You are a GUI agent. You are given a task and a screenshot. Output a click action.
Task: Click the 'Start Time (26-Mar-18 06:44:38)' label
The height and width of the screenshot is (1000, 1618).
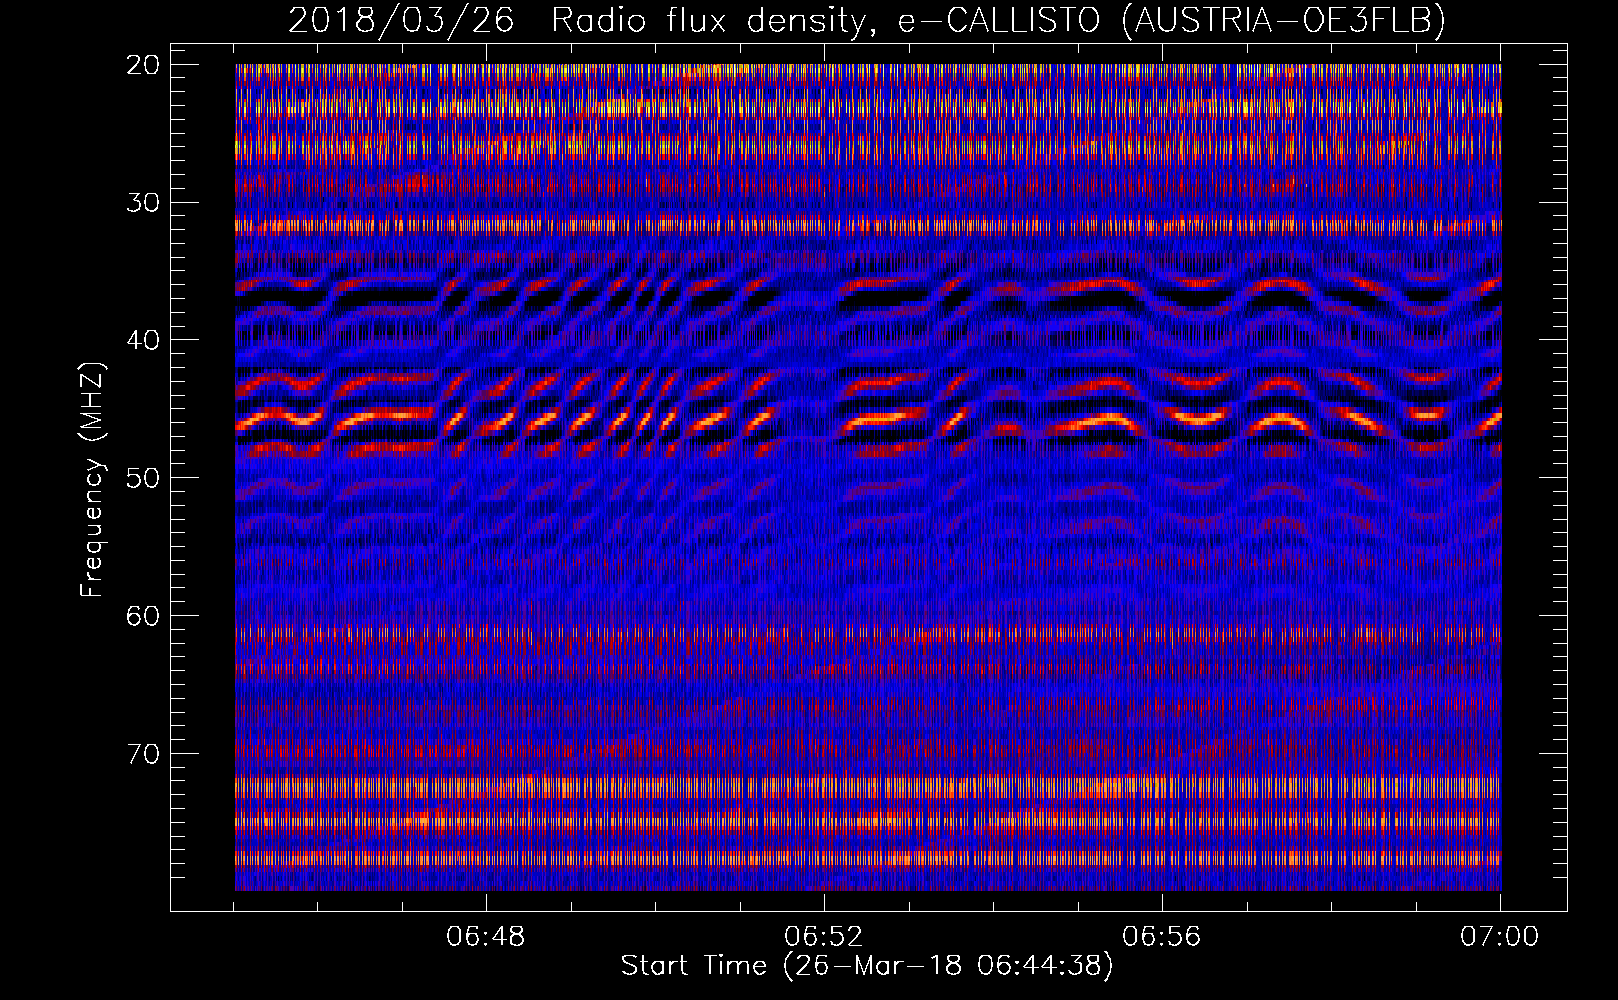click(x=867, y=966)
